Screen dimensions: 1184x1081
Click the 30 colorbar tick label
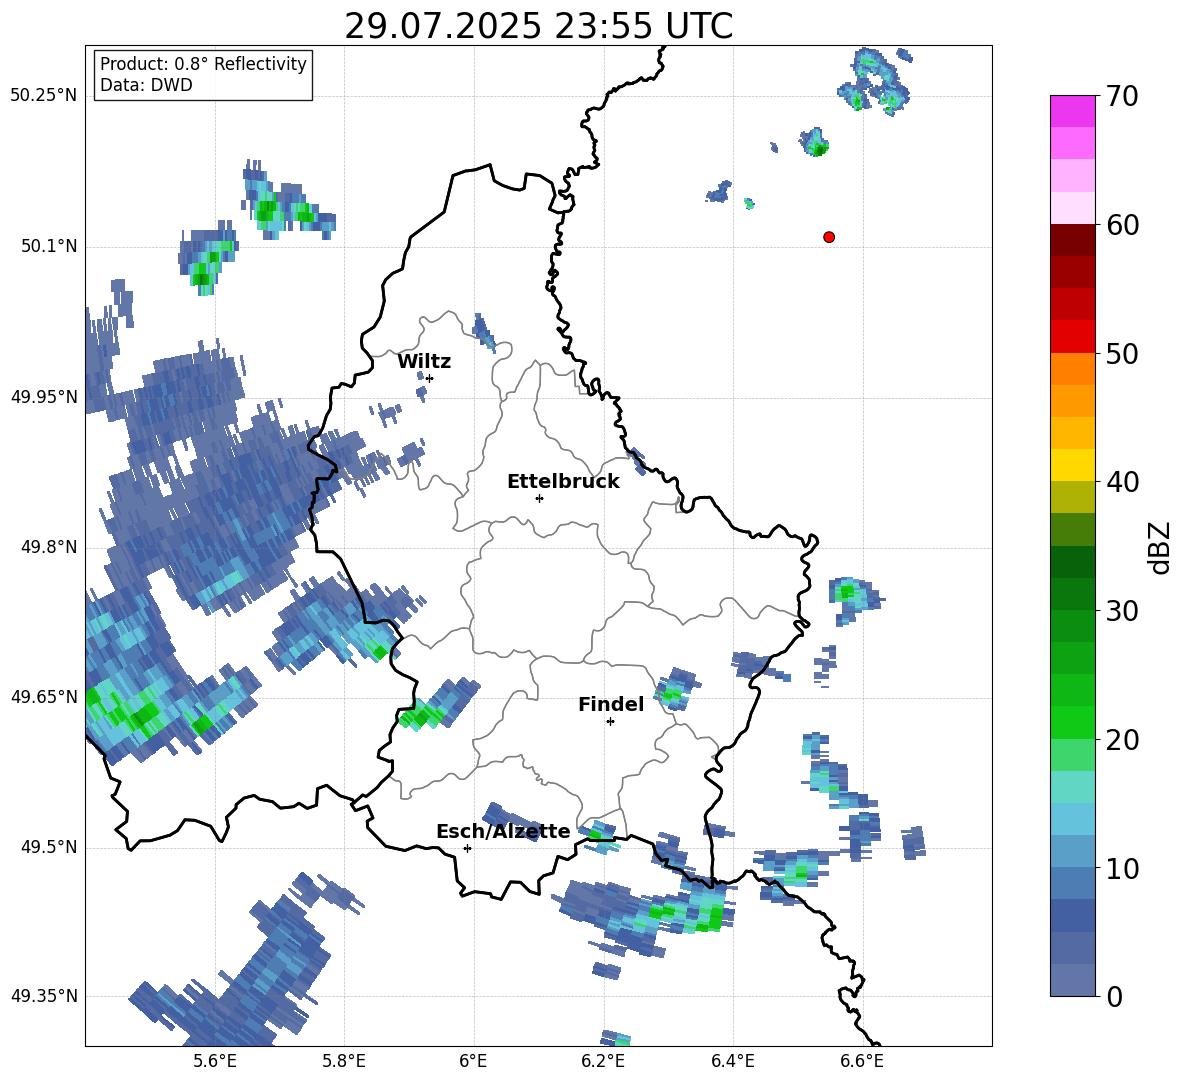[x=1122, y=611]
